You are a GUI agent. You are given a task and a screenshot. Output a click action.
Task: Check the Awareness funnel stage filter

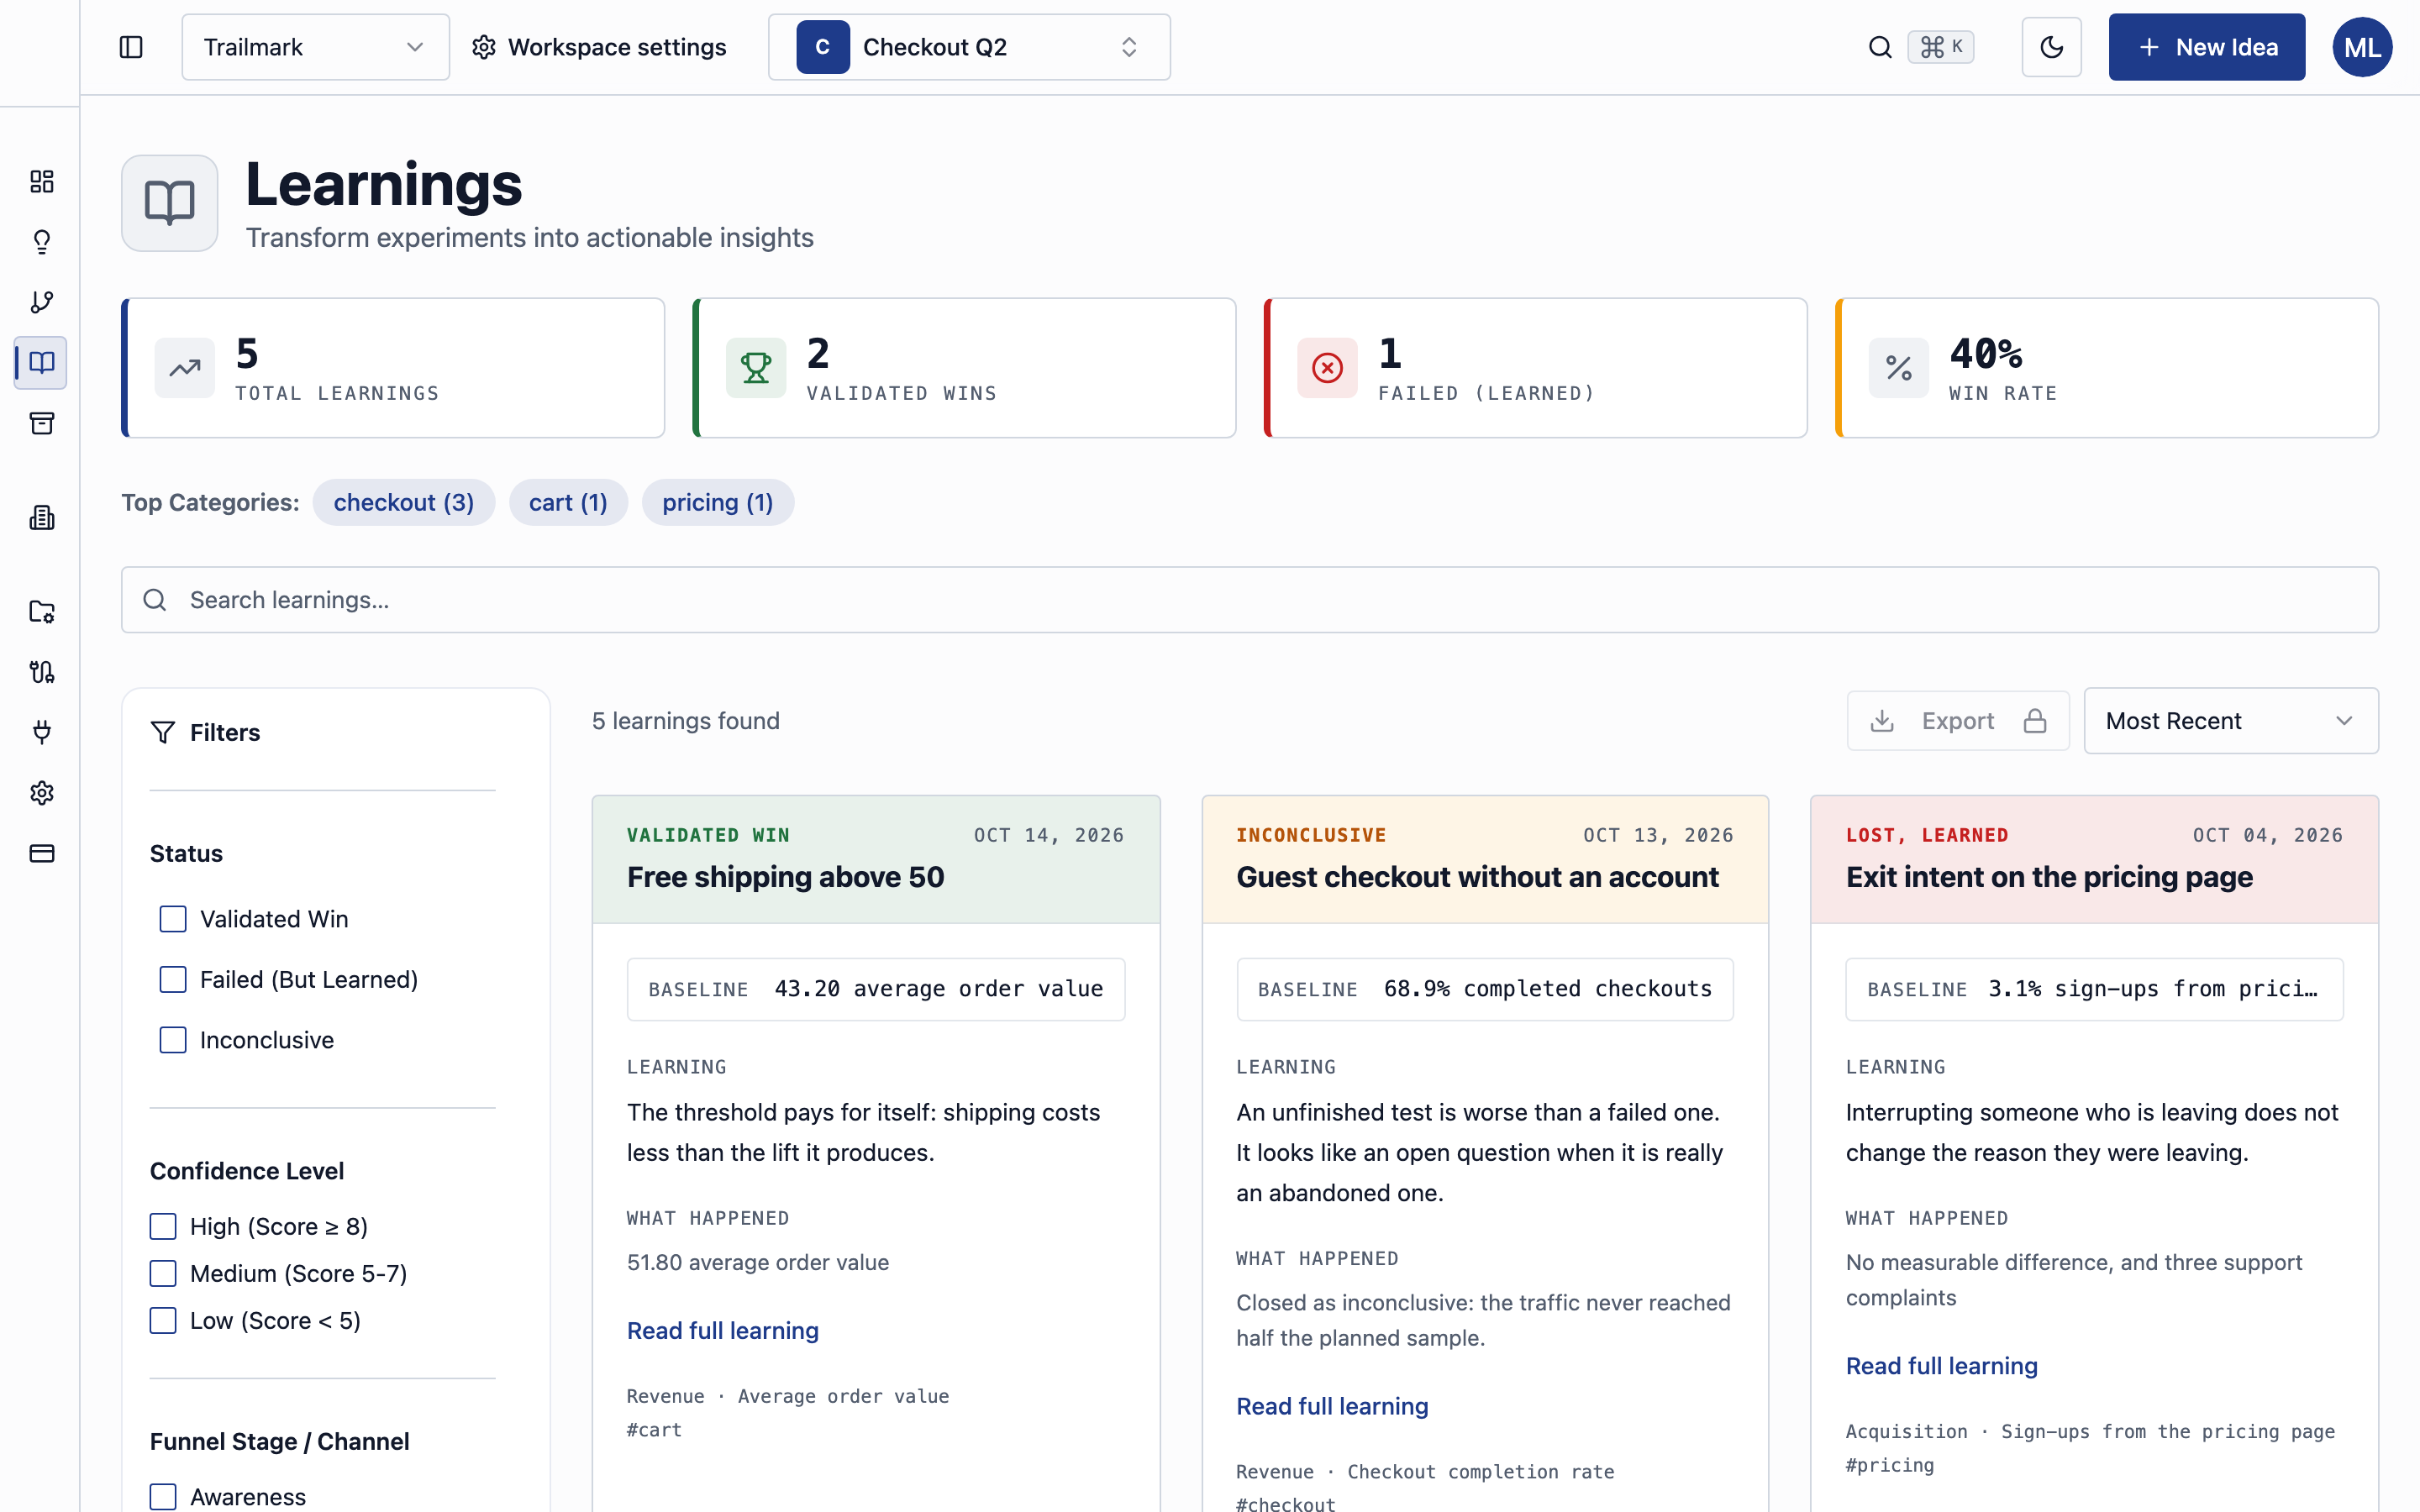tap(163, 1497)
